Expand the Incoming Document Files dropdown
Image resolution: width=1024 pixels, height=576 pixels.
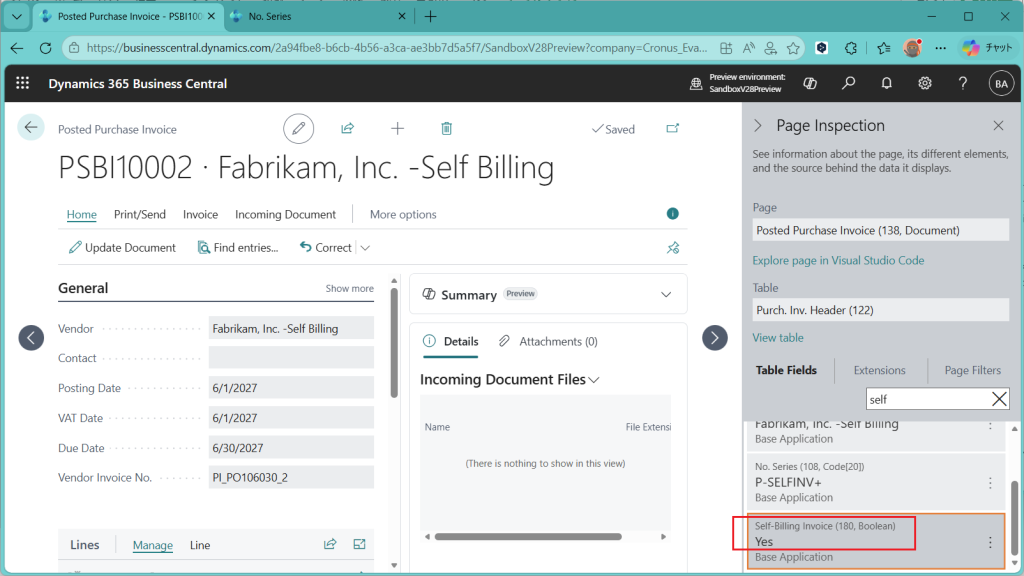594,380
